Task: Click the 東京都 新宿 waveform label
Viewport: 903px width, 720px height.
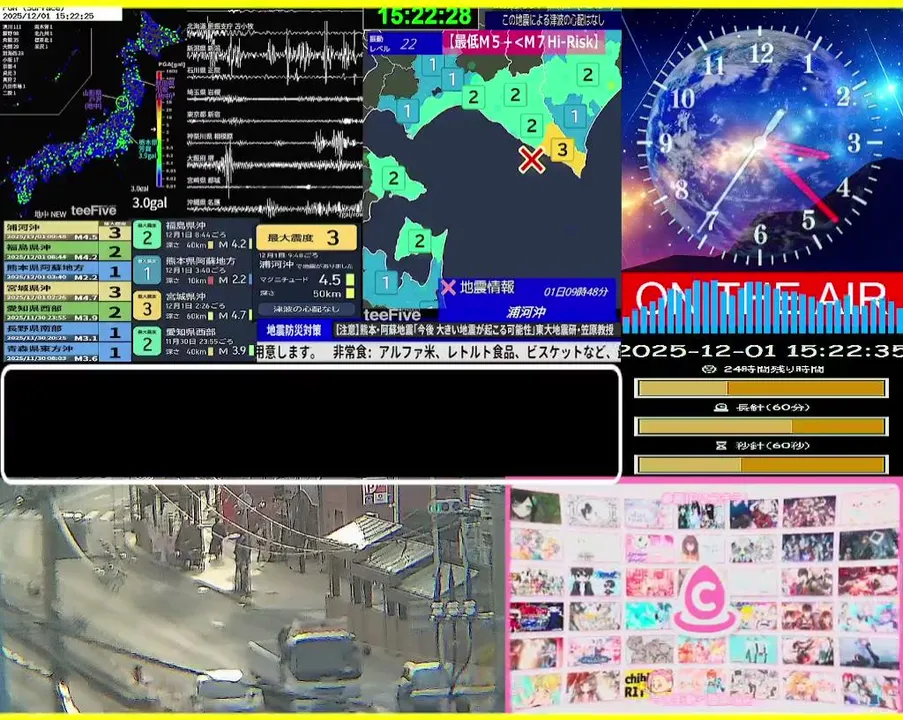Action: pyautogui.click(x=204, y=115)
